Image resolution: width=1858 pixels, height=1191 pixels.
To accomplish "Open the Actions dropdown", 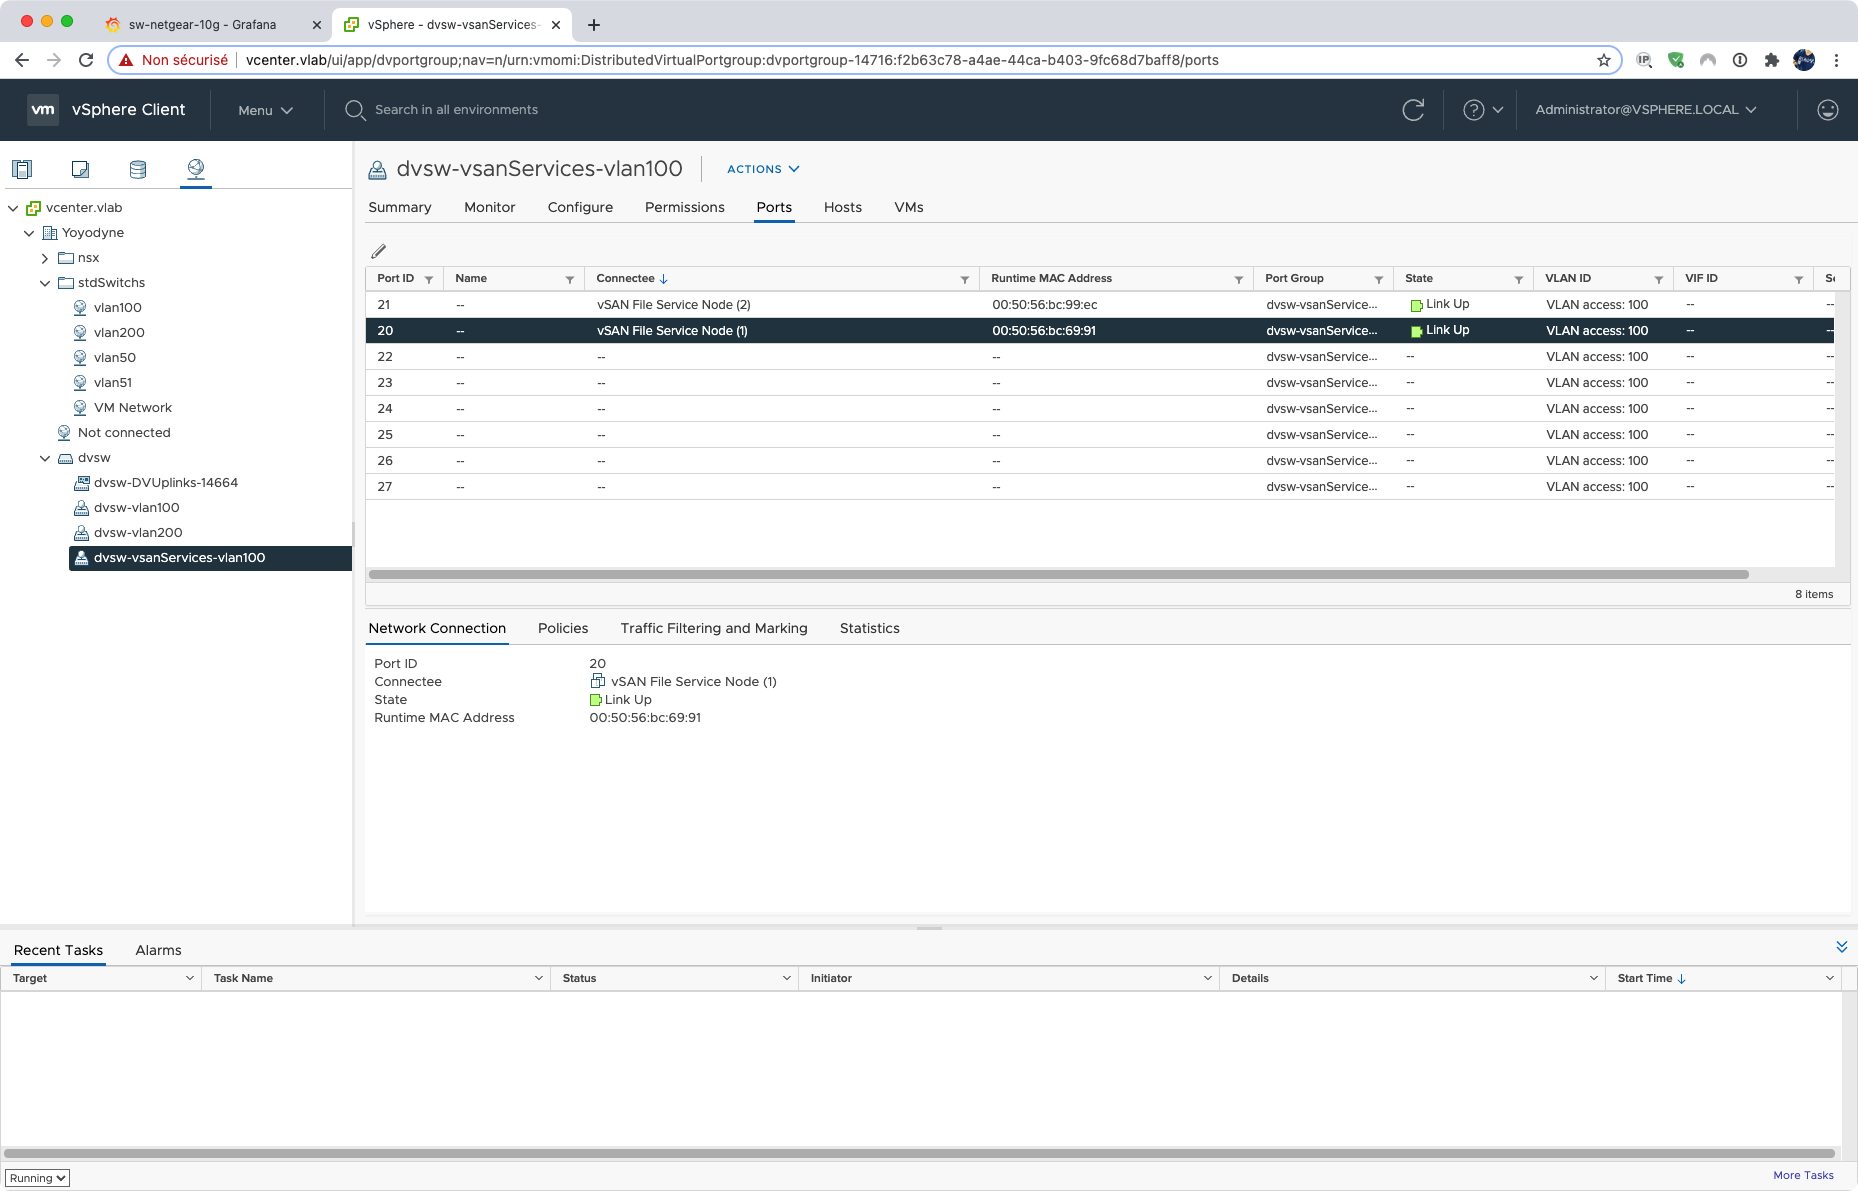I will click(x=762, y=169).
